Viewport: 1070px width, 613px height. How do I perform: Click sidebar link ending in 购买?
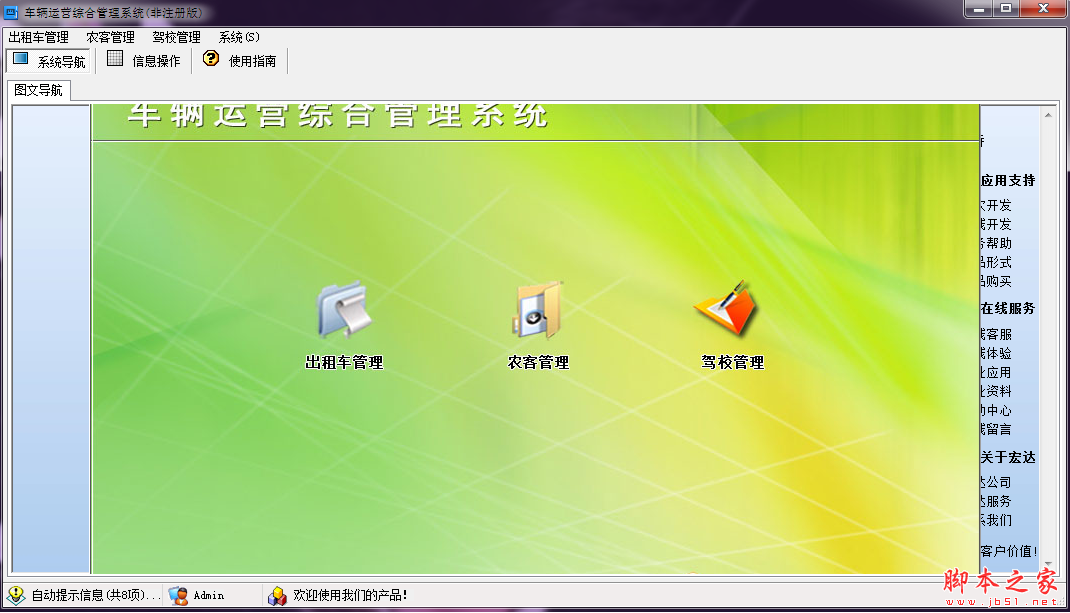pos(996,281)
